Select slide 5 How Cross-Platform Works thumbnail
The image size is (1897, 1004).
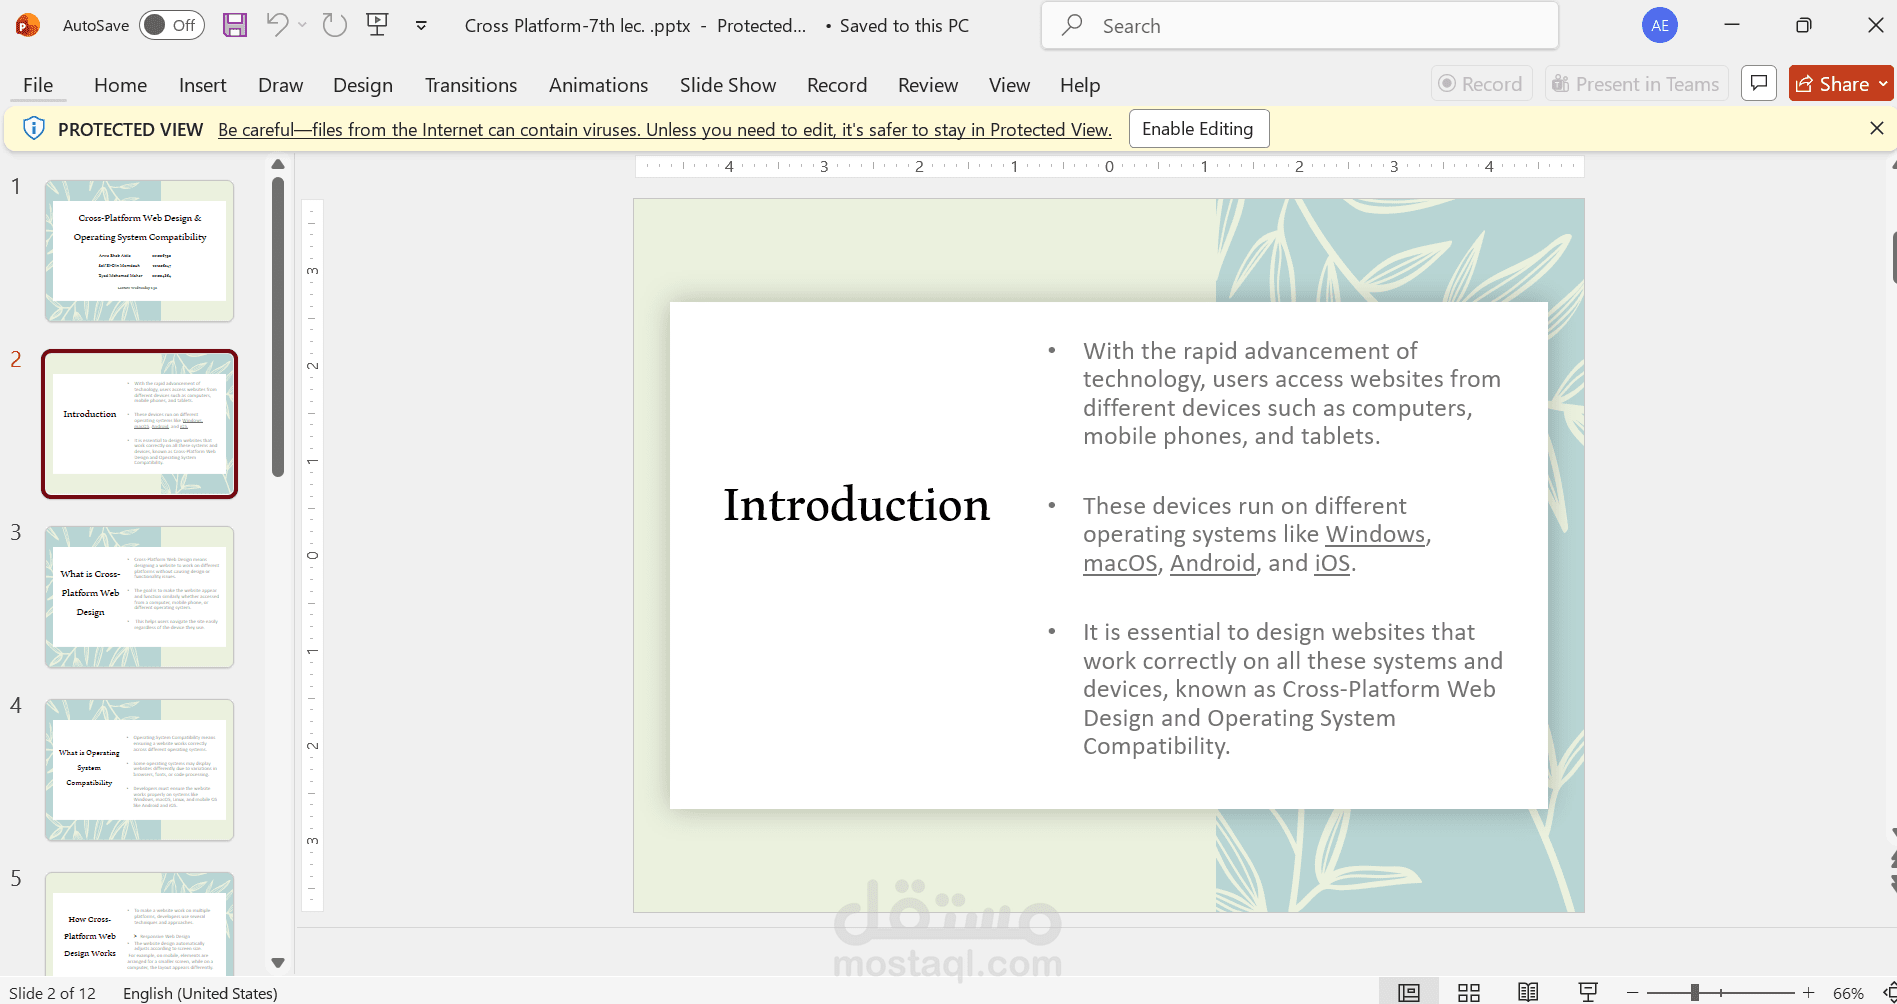139,923
